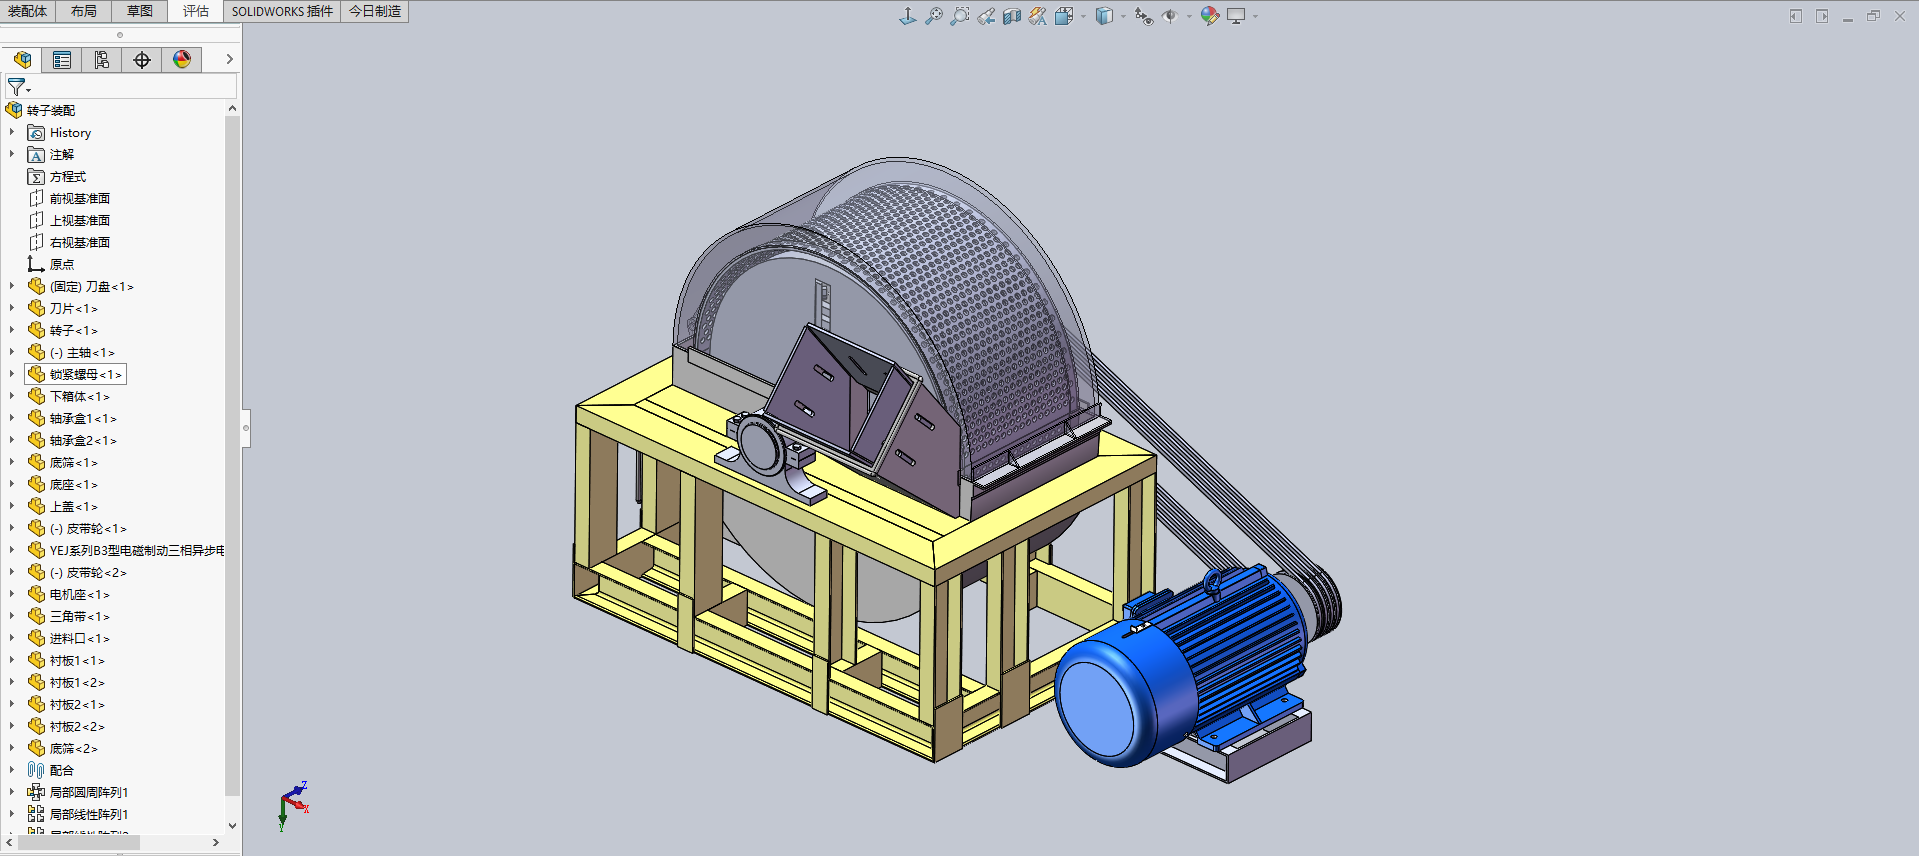Switch to SOLIDWORKS 插件 tab

(x=282, y=11)
